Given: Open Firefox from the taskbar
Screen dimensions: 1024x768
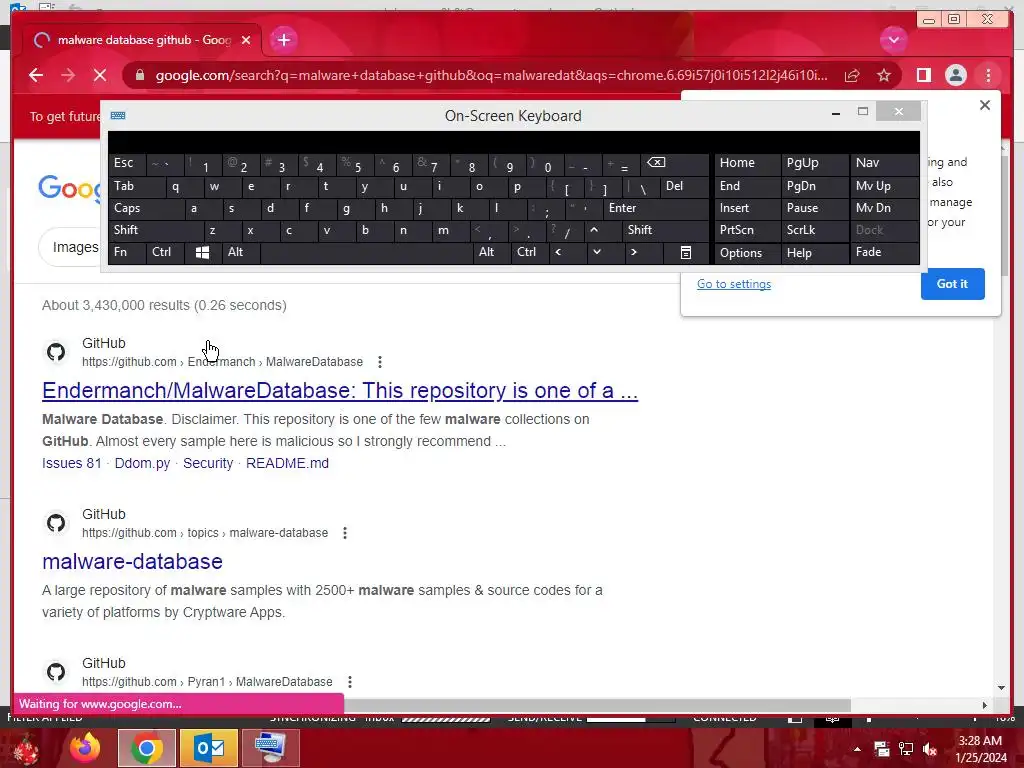Looking at the screenshot, I should click(x=85, y=748).
